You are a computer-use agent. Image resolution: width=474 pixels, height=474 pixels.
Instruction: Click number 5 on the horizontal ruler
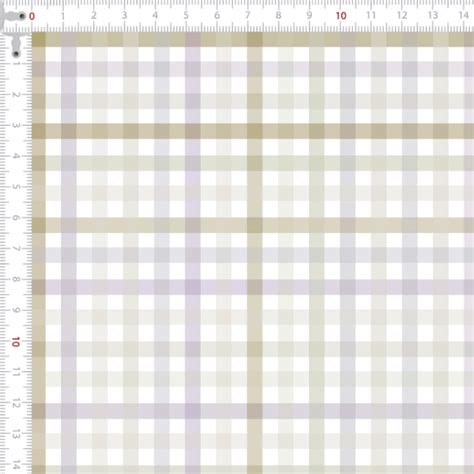pyautogui.click(x=186, y=15)
